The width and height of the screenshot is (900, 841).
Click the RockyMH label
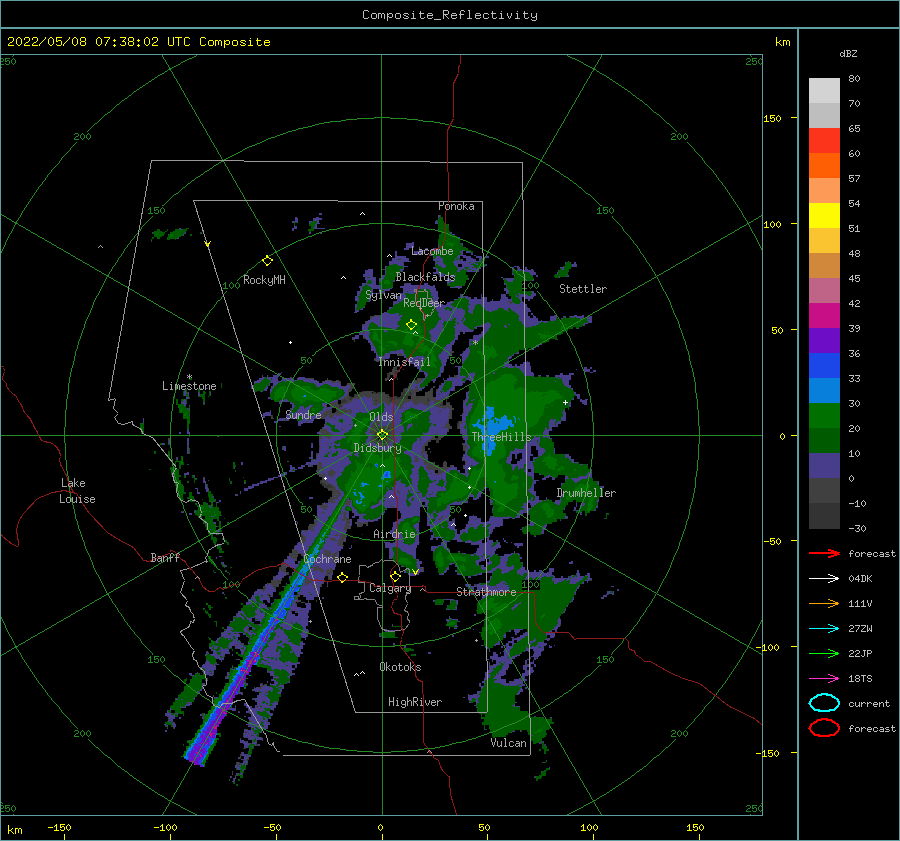click(x=264, y=280)
